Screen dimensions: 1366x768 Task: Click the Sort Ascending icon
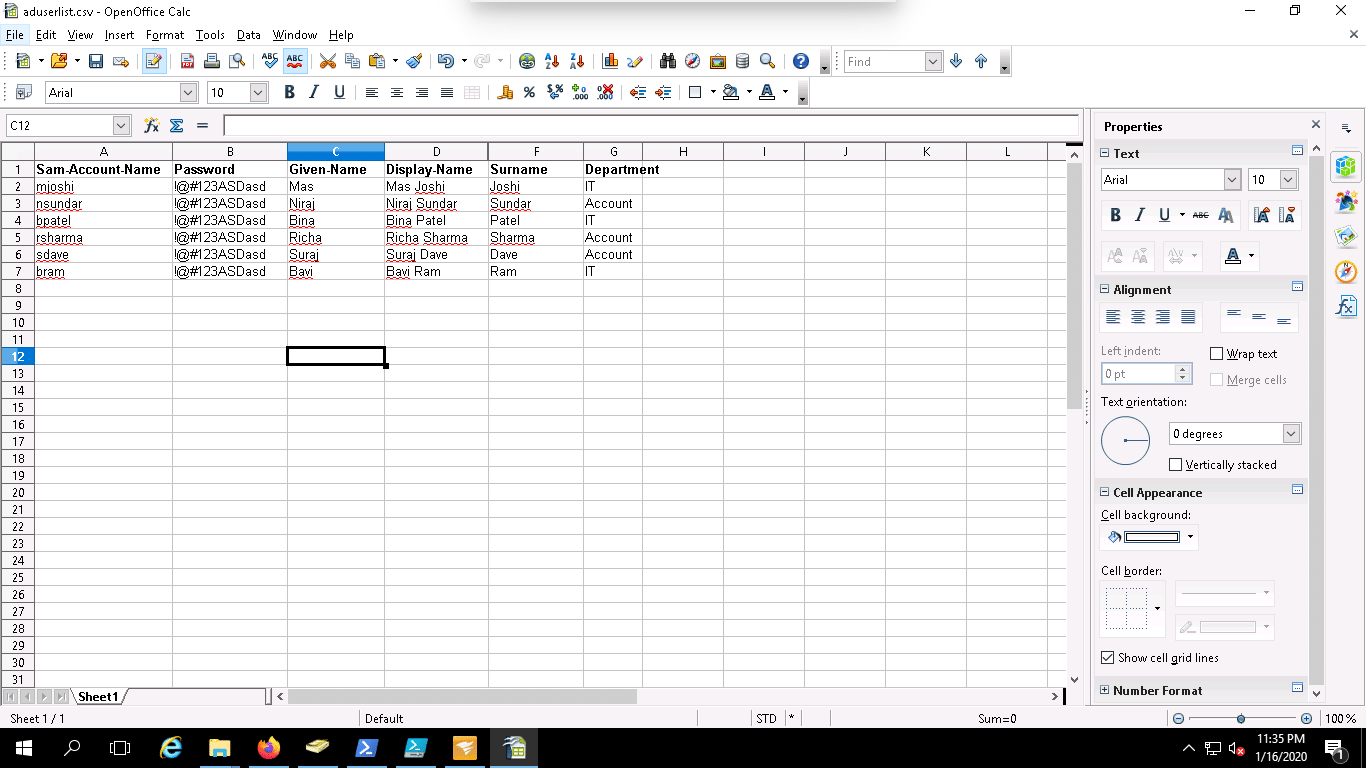click(551, 61)
